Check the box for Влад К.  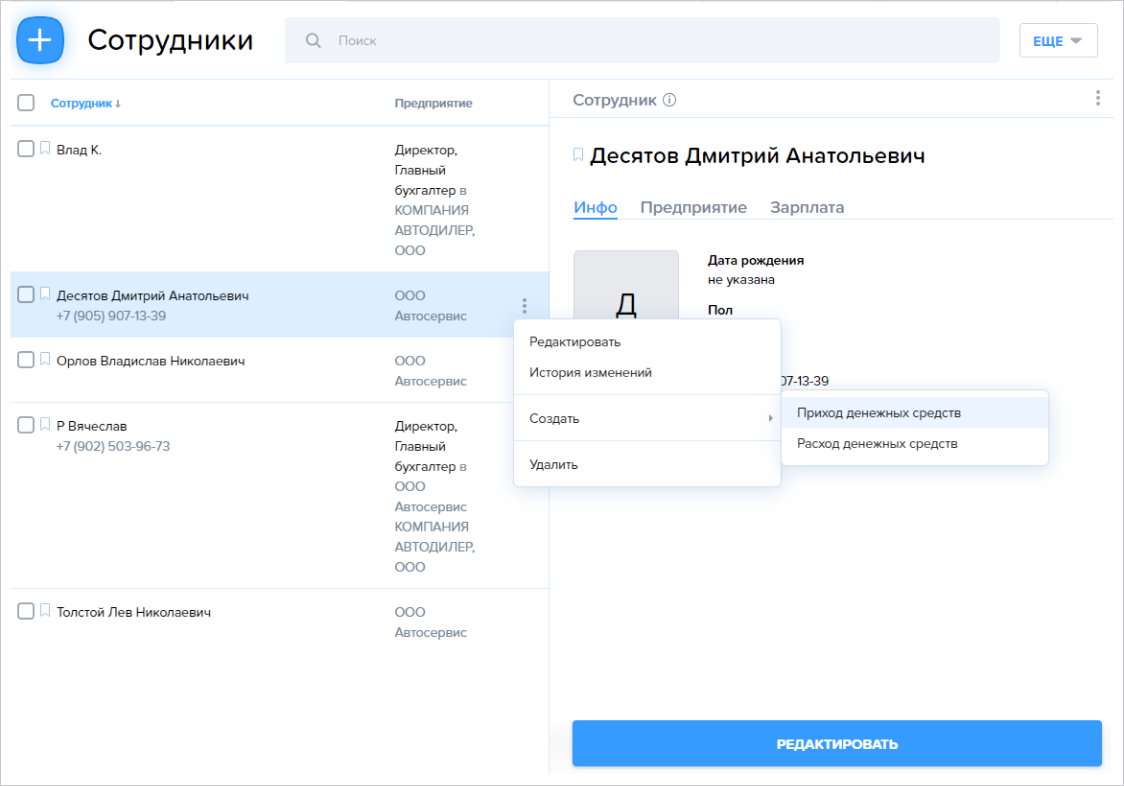tap(26, 148)
